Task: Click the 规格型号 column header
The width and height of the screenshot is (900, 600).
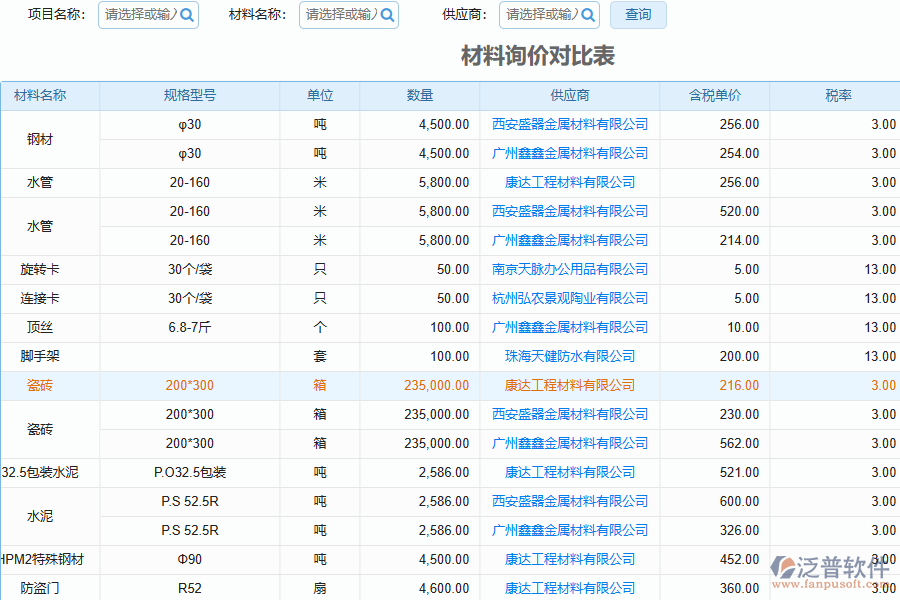Action: click(188, 95)
